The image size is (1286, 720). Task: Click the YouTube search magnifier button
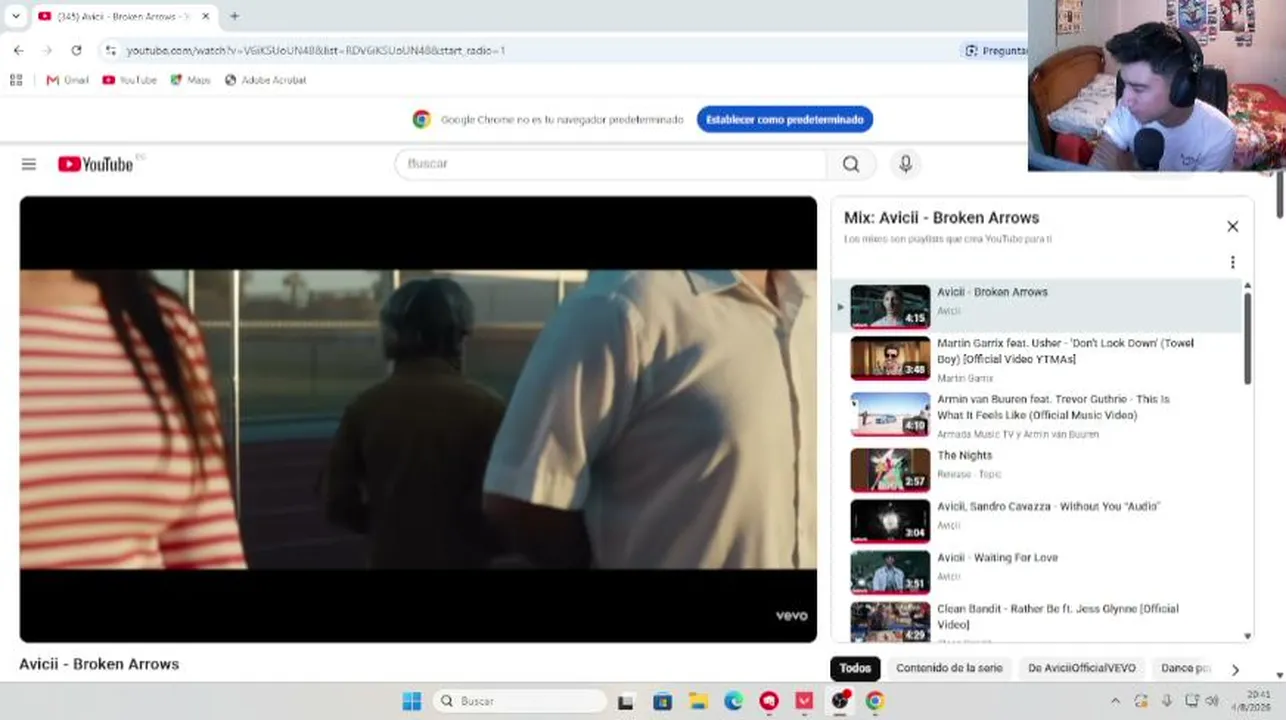pyautogui.click(x=851, y=164)
